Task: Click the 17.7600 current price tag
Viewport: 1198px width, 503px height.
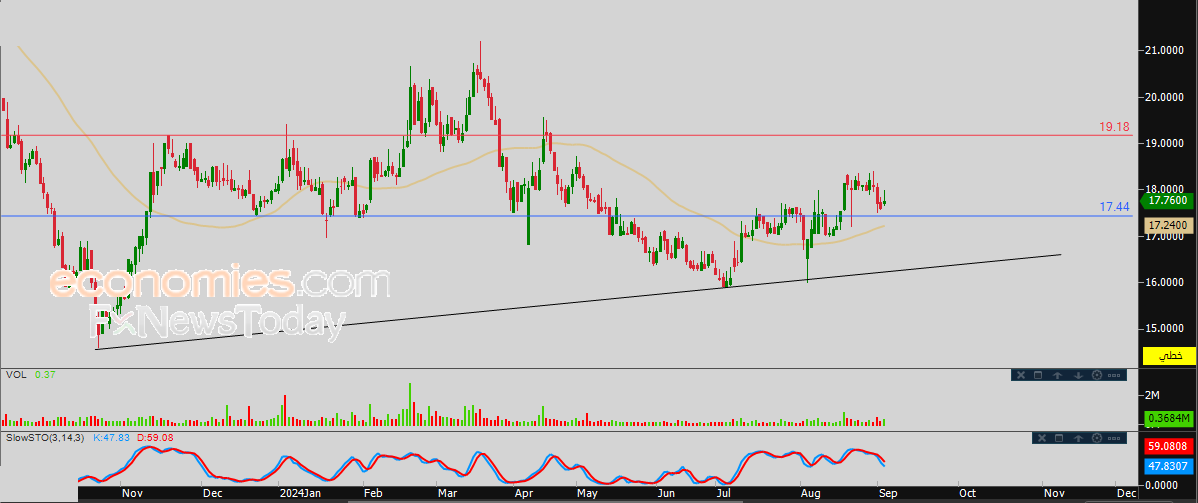Action: tap(1168, 201)
